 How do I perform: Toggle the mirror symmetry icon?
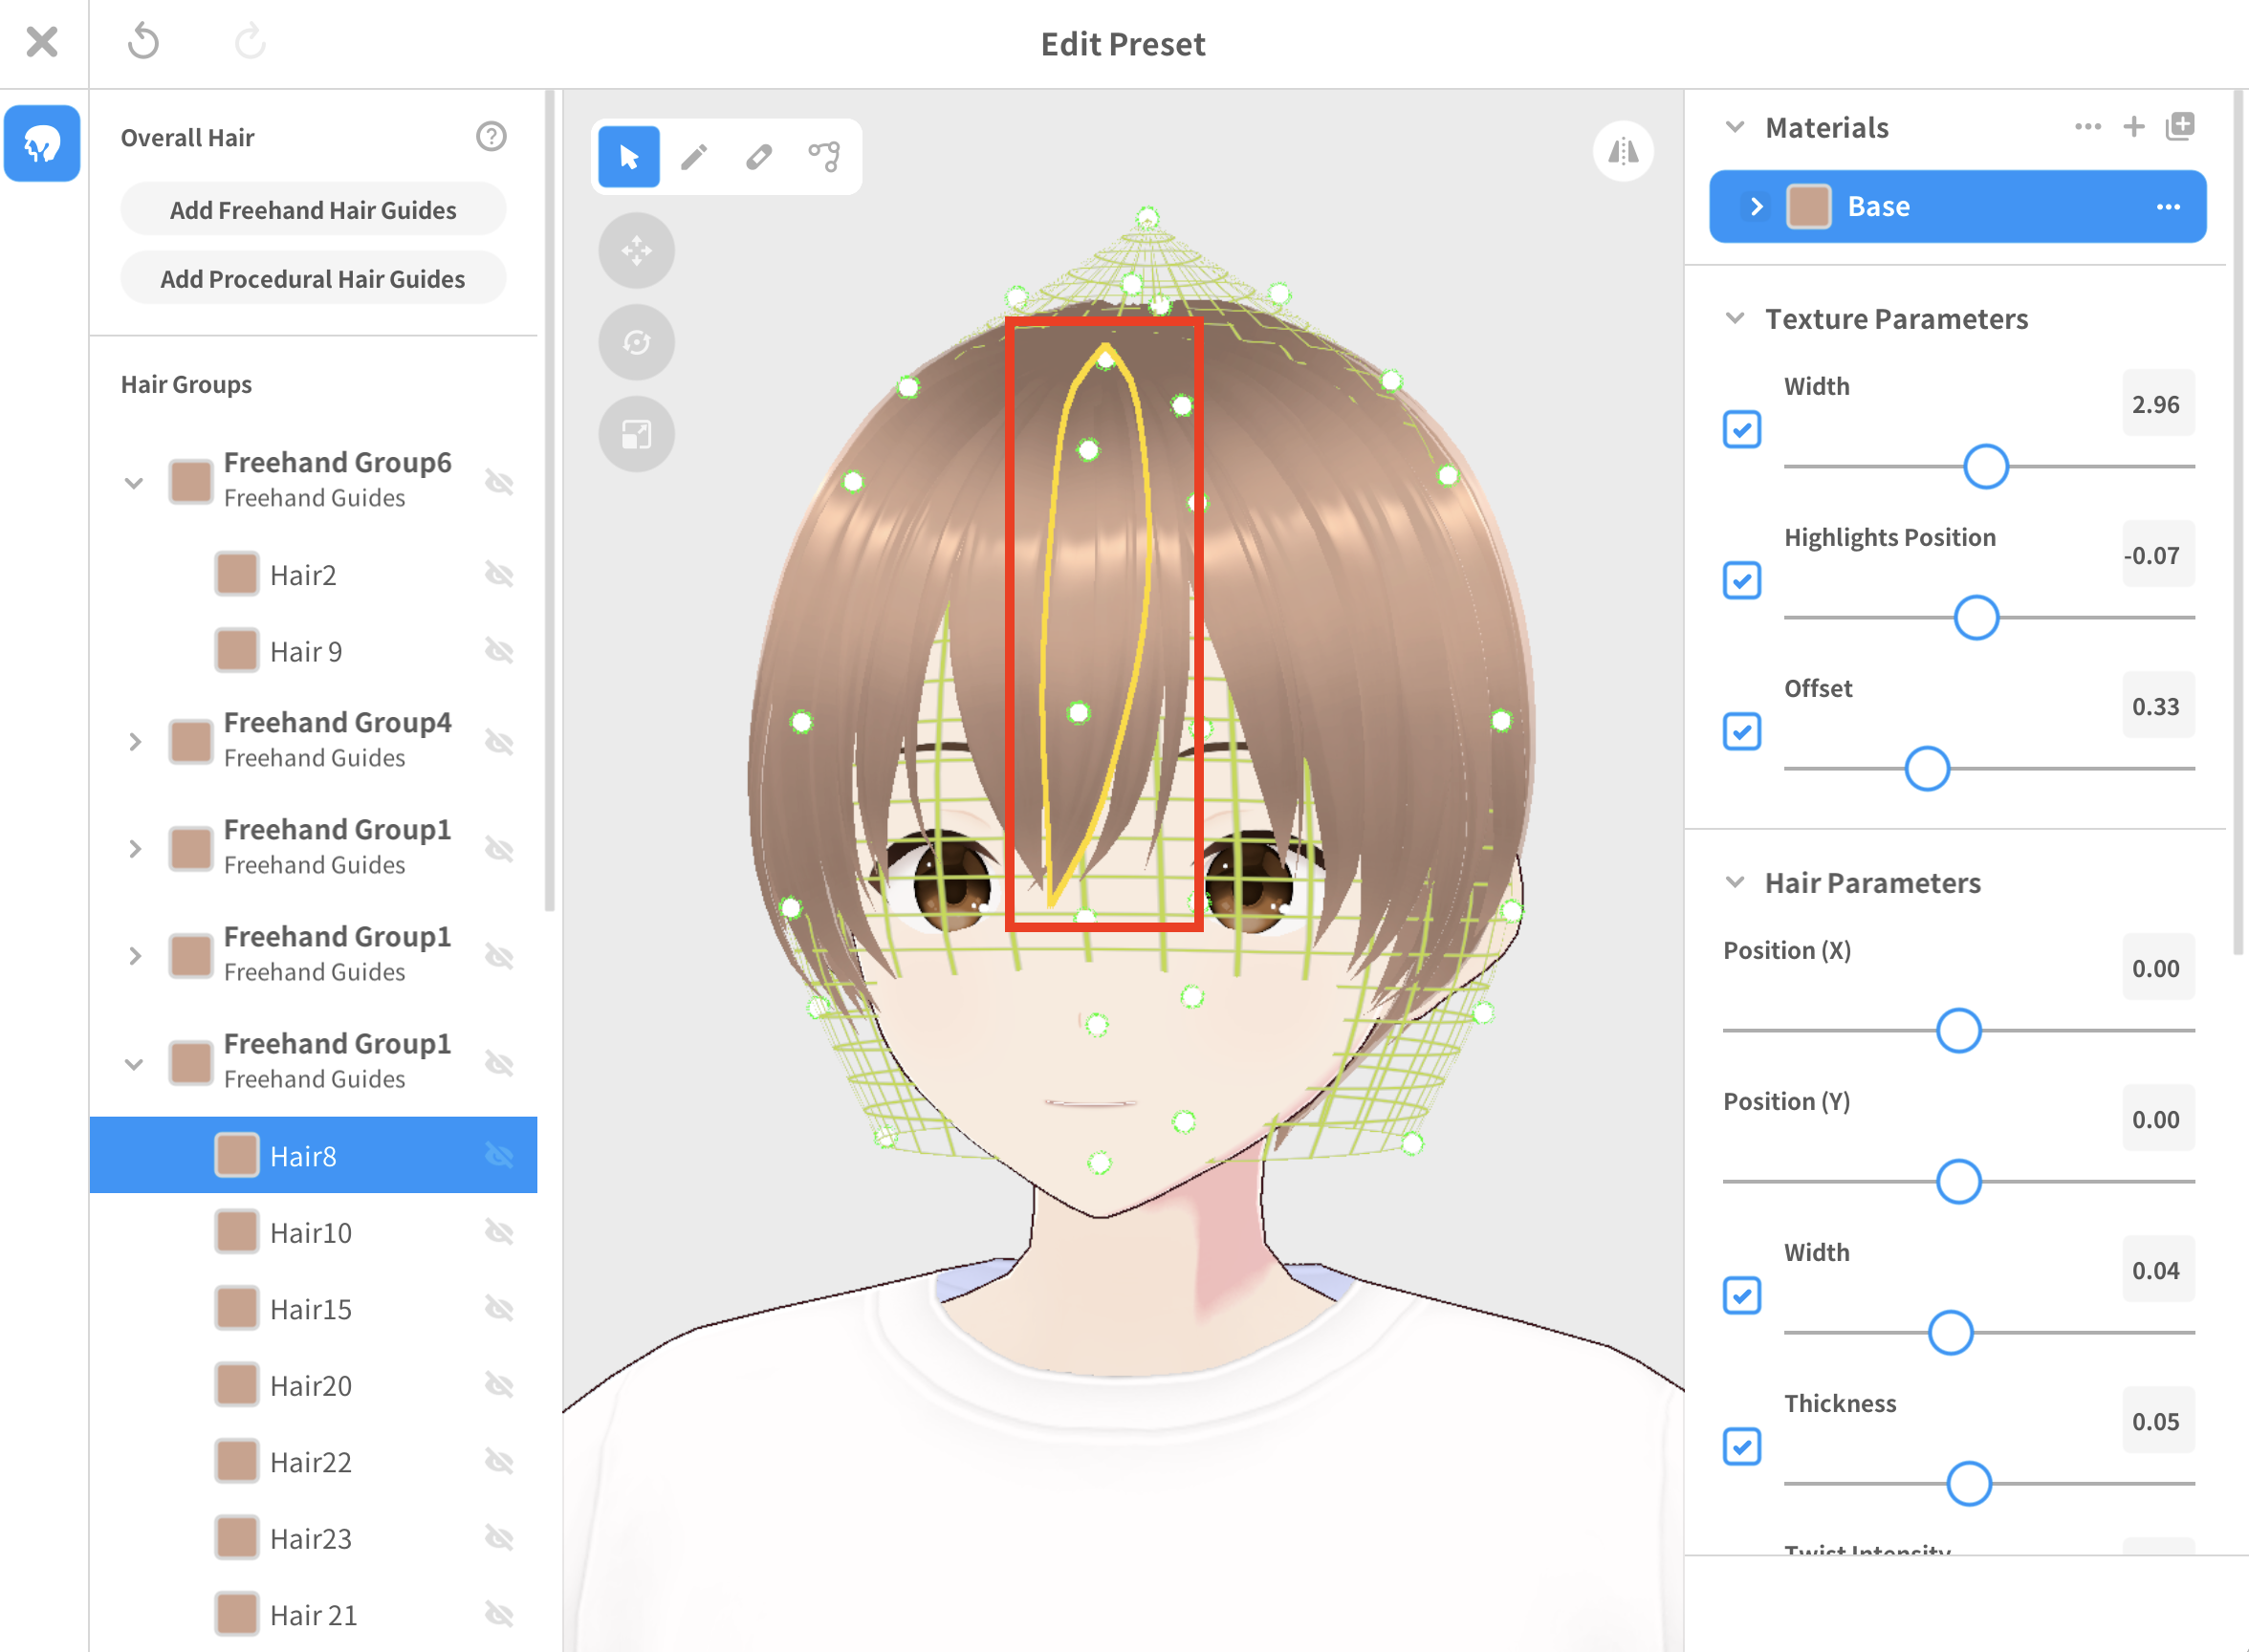pos(1623,151)
